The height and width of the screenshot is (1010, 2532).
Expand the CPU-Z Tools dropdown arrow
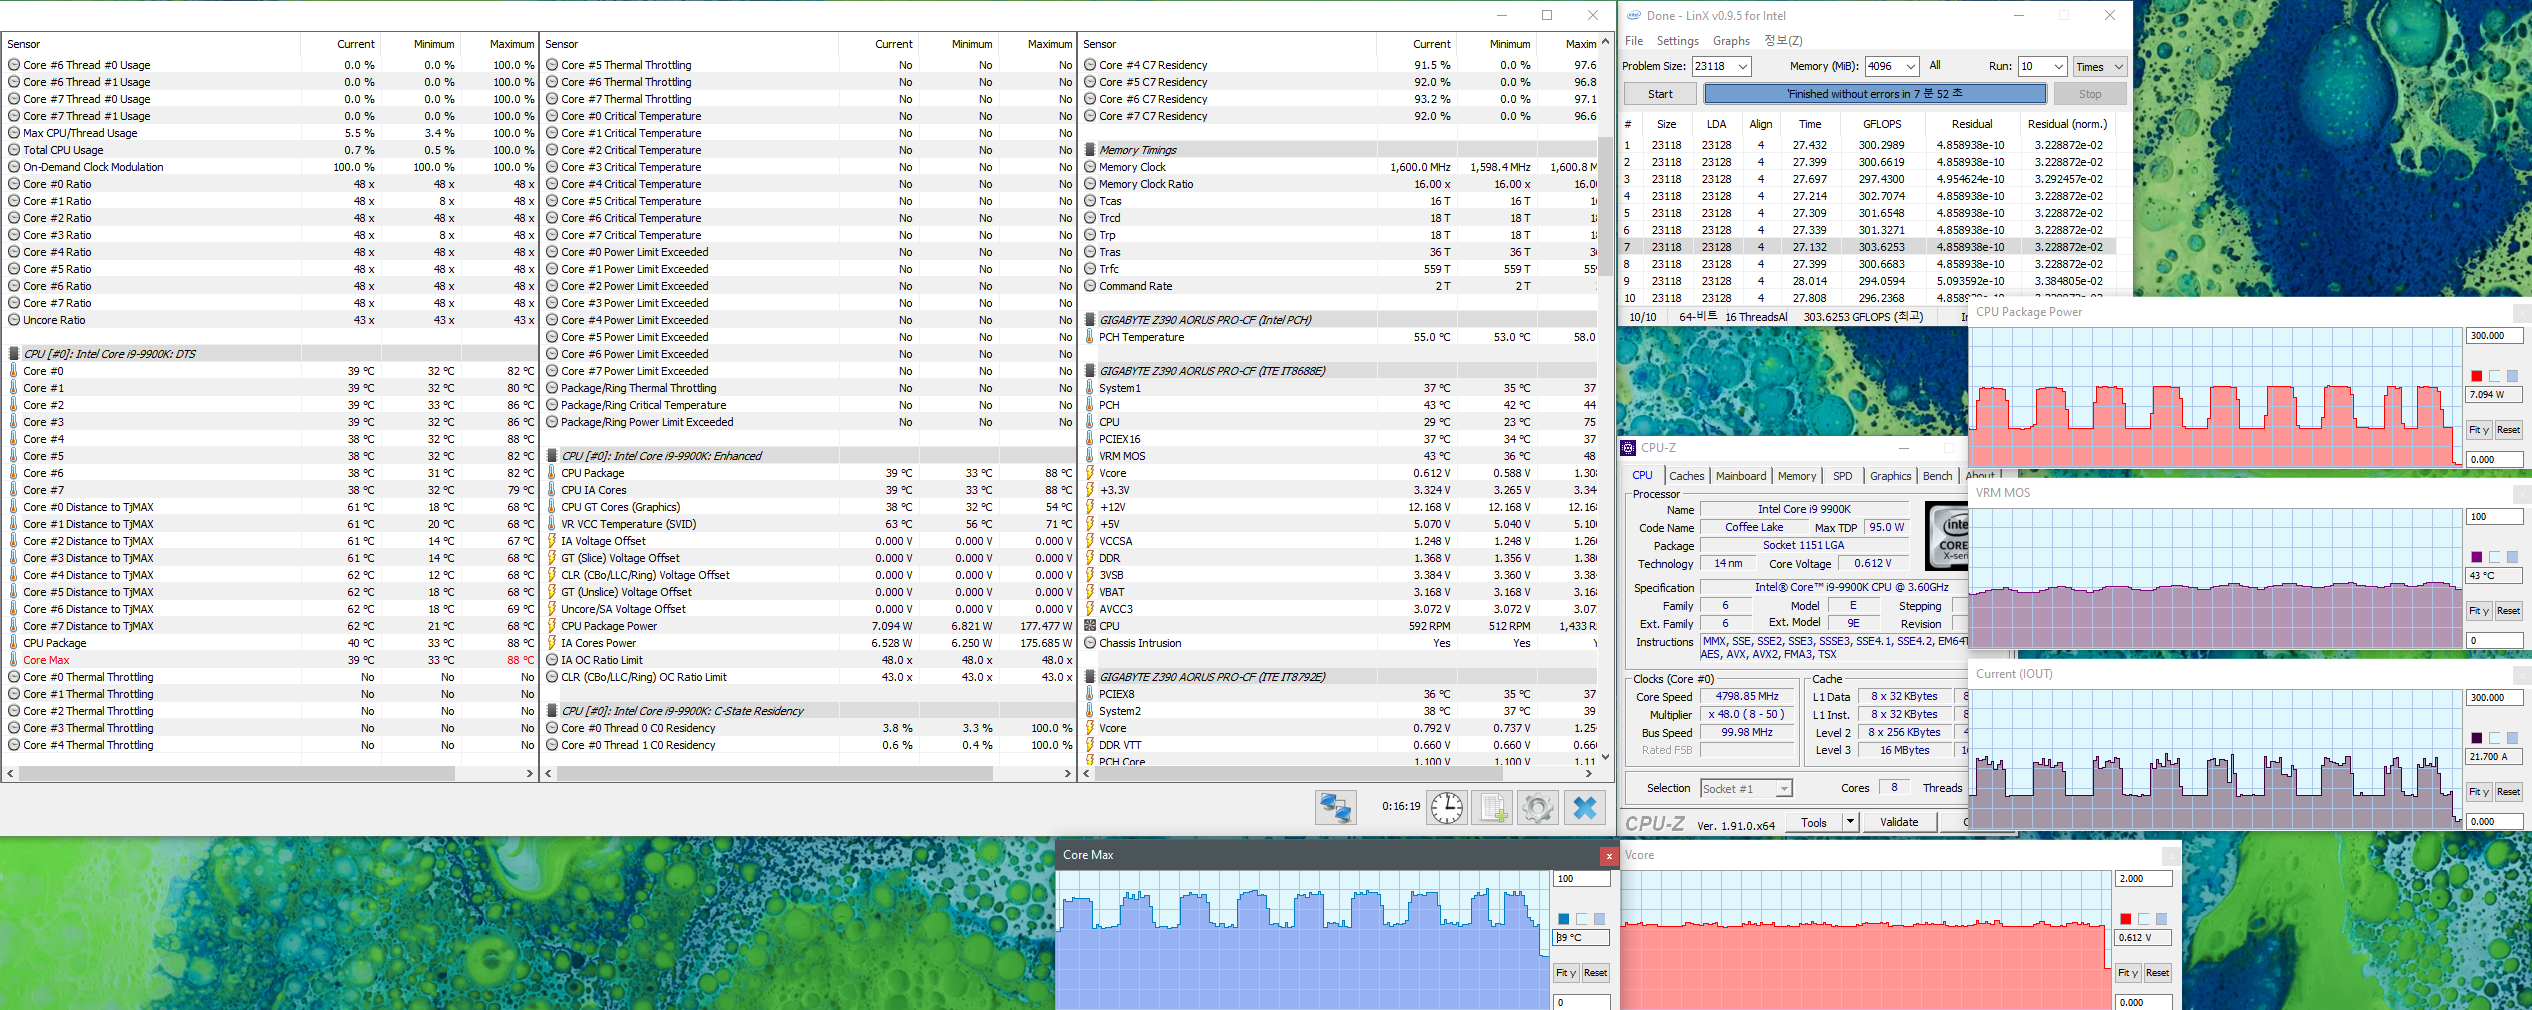[1850, 822]
